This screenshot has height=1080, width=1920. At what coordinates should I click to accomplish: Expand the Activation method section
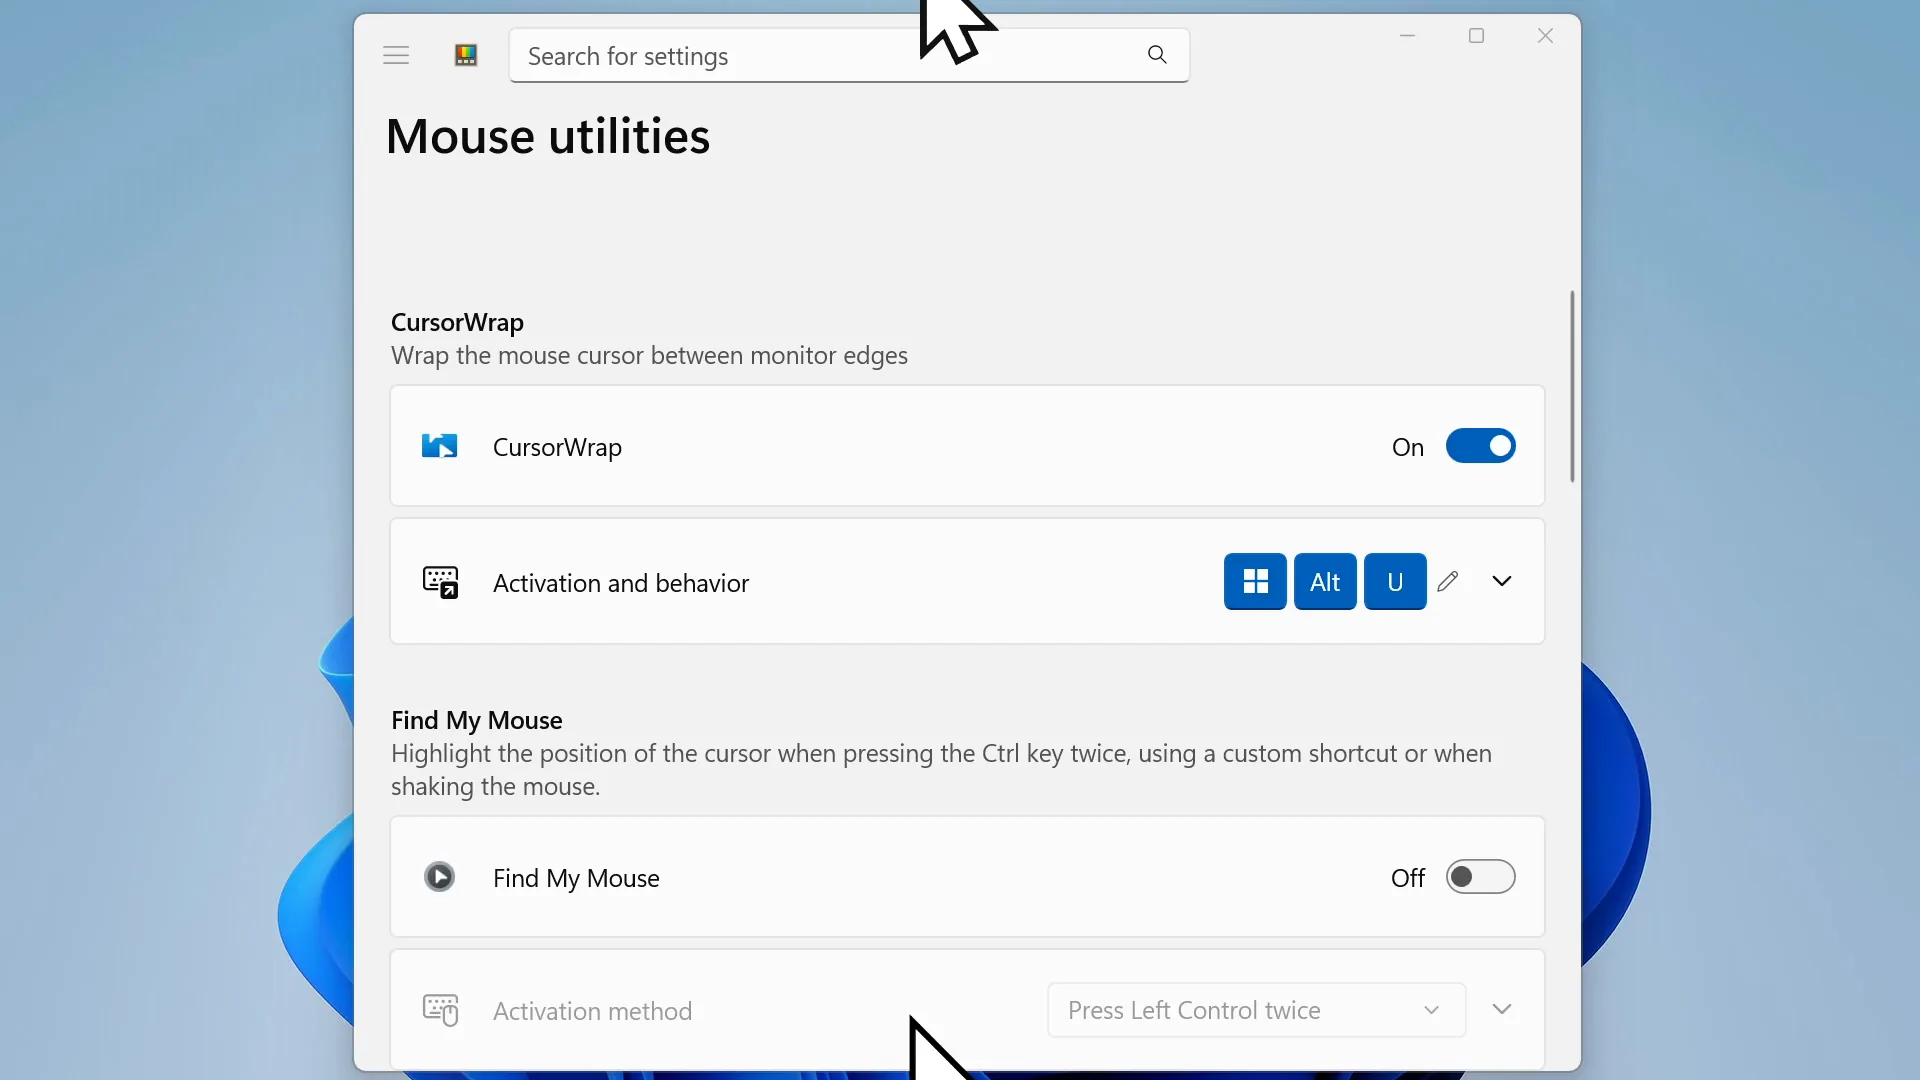pos(1502,1009)
